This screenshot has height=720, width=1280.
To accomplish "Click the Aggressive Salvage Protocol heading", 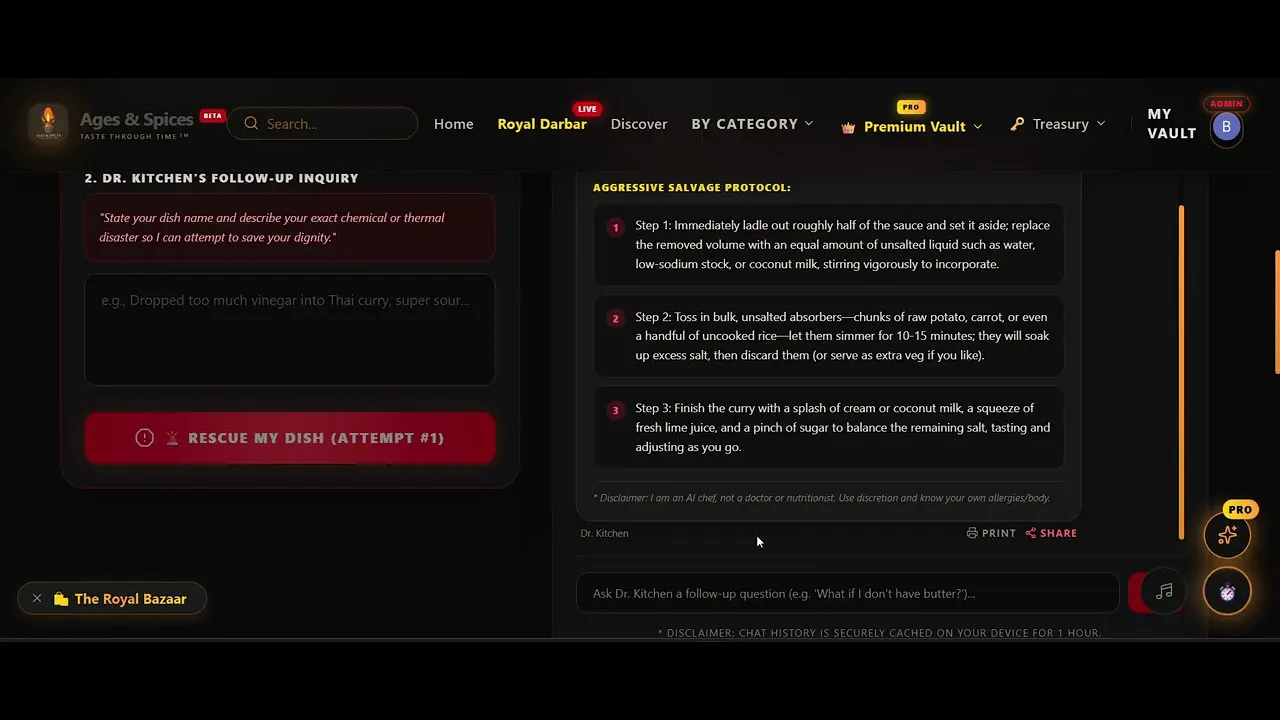I will click(692, 187).
